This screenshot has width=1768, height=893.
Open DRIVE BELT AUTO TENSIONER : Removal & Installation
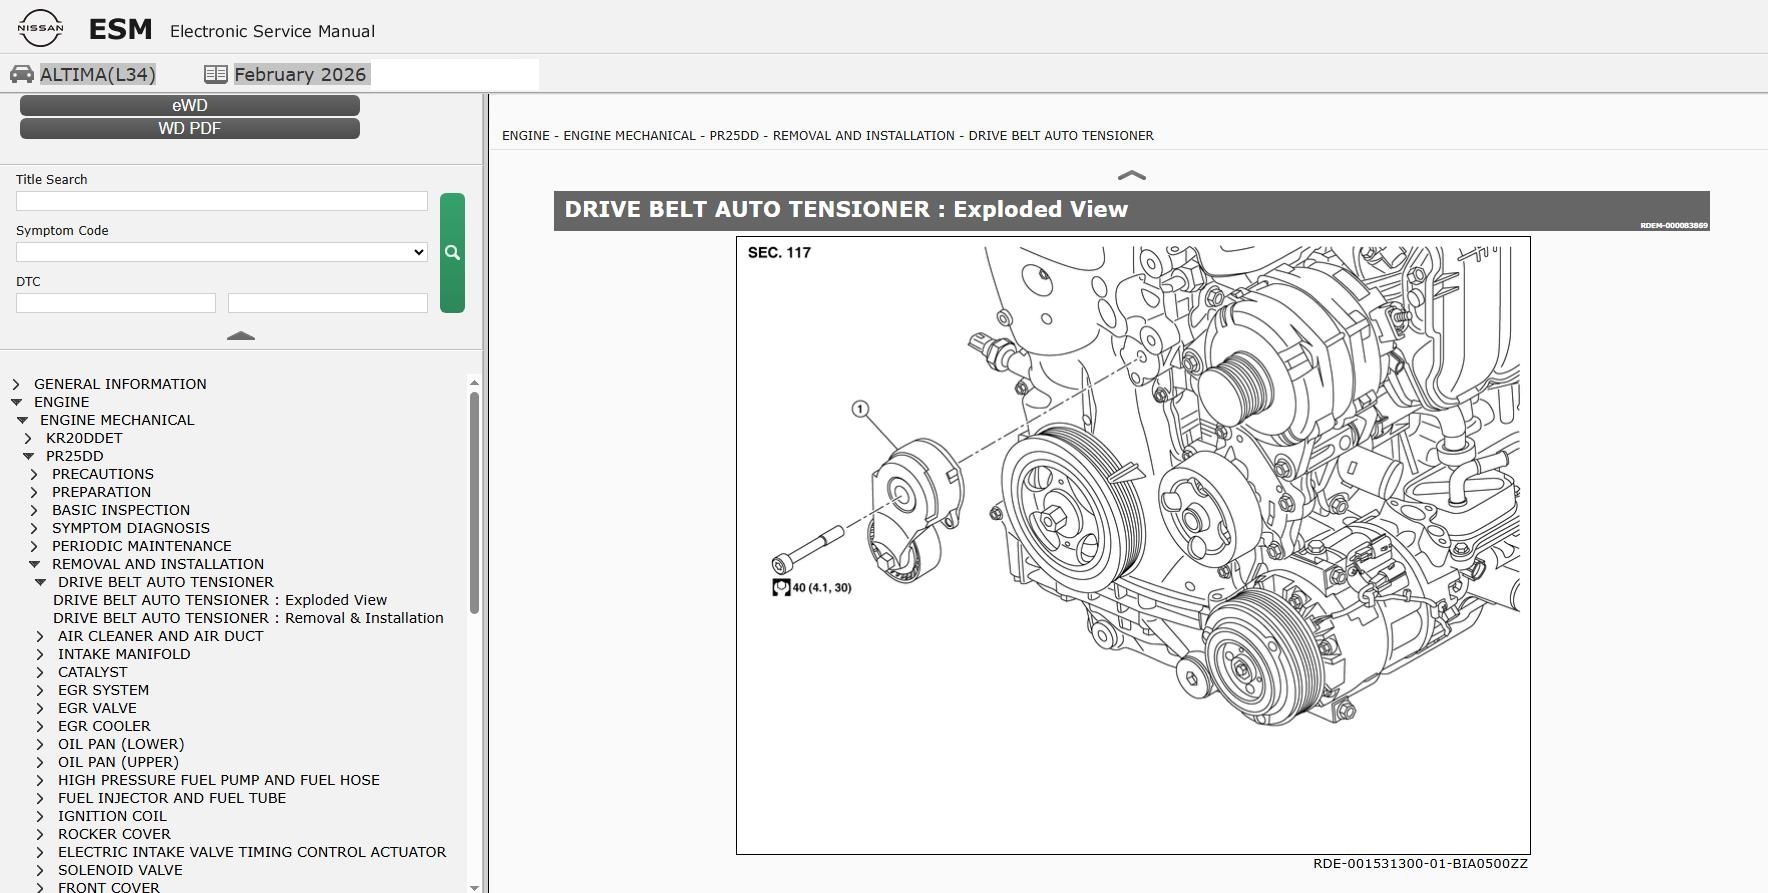[x=248, y=618]
